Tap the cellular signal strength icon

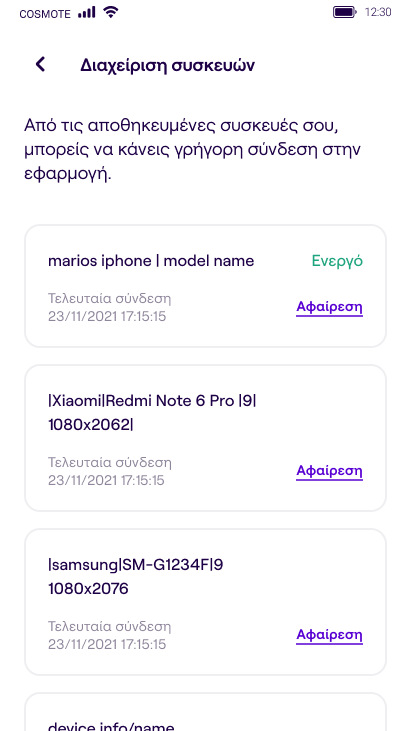point(87,12)
